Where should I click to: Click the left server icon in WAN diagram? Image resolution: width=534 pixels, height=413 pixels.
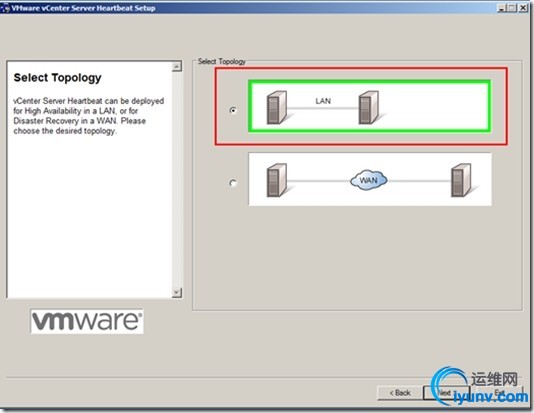point(277,180)
